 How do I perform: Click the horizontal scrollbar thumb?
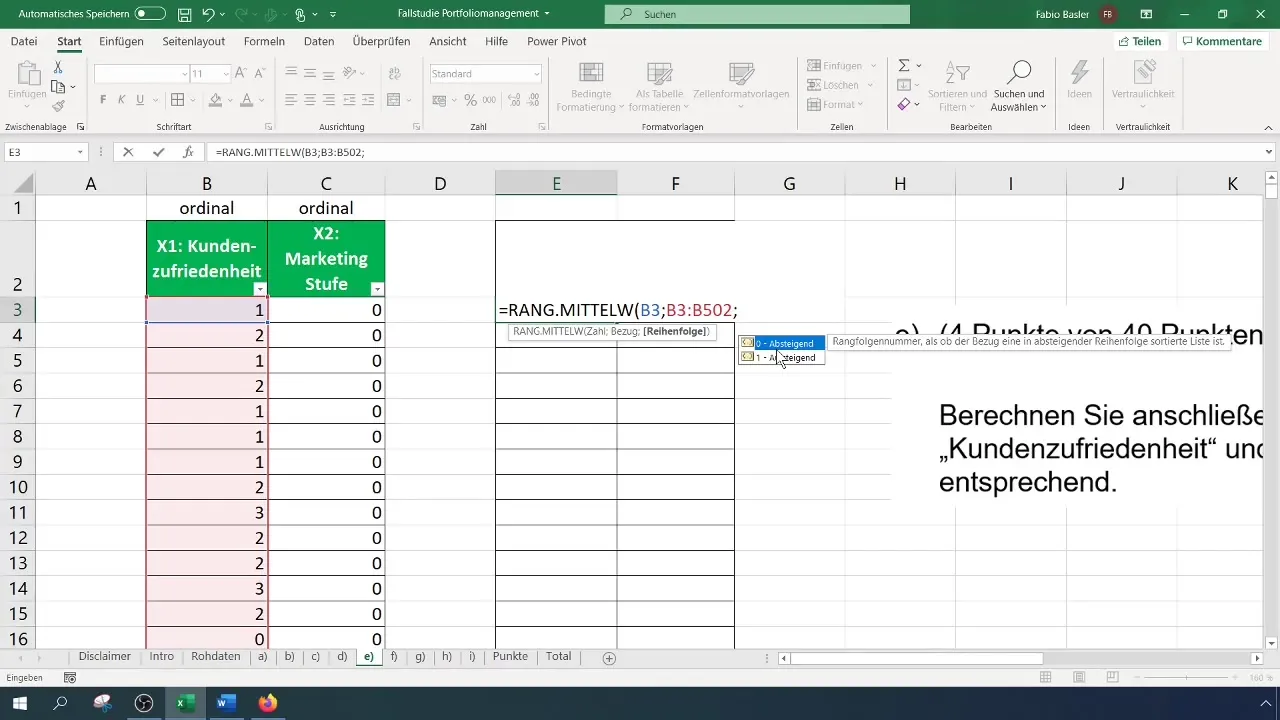point(916,658)
